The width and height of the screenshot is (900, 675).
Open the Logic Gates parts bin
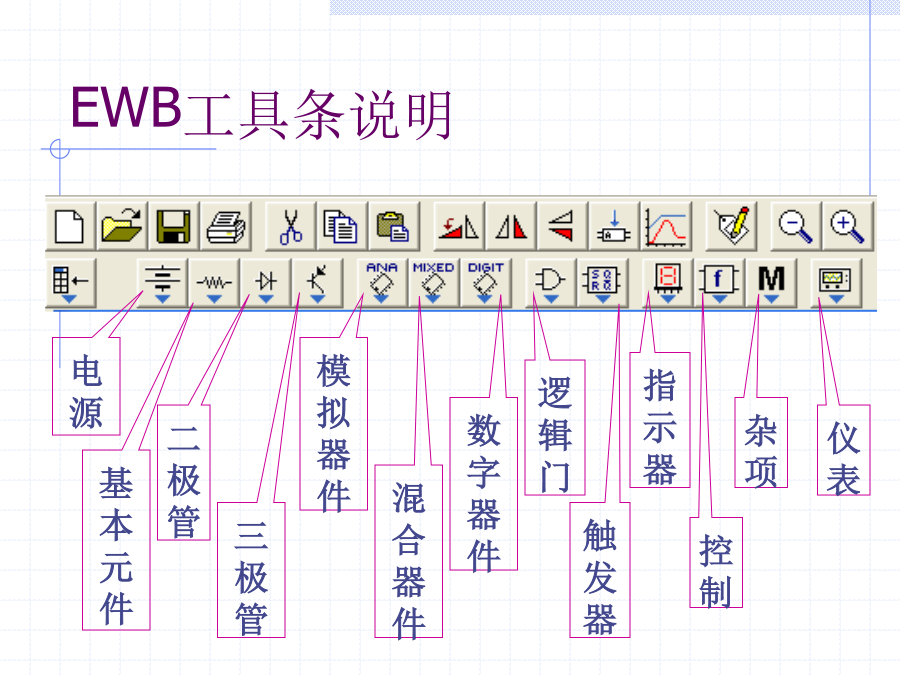coord(550,282)
